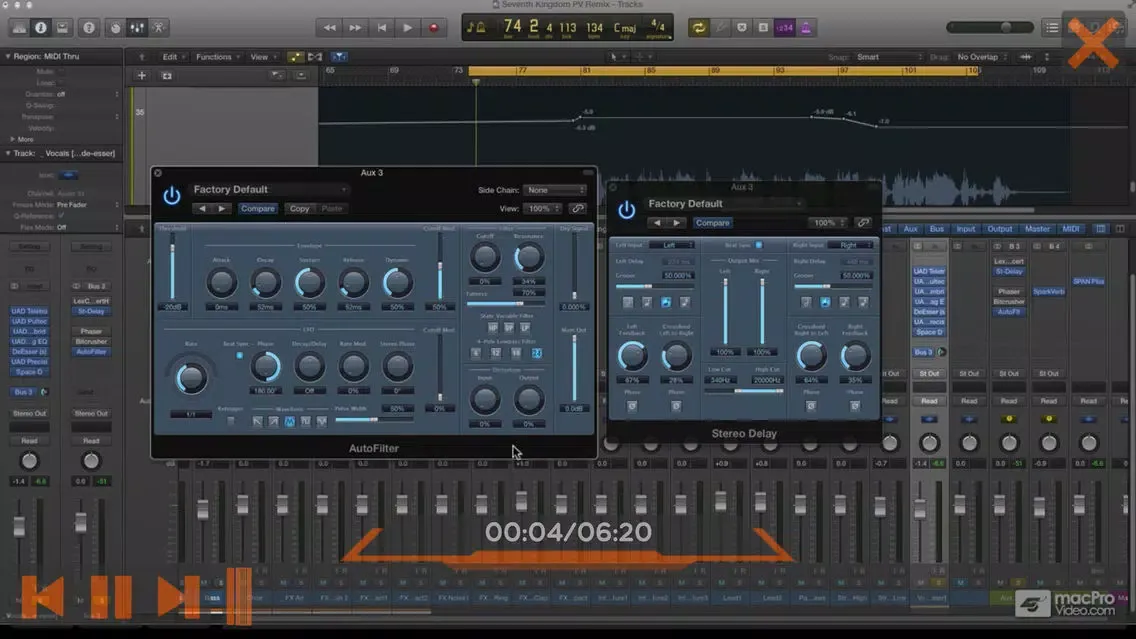1136x639 pixels.
Task: Open Stereo Delay Right Input dropdown
Action: 851,245
